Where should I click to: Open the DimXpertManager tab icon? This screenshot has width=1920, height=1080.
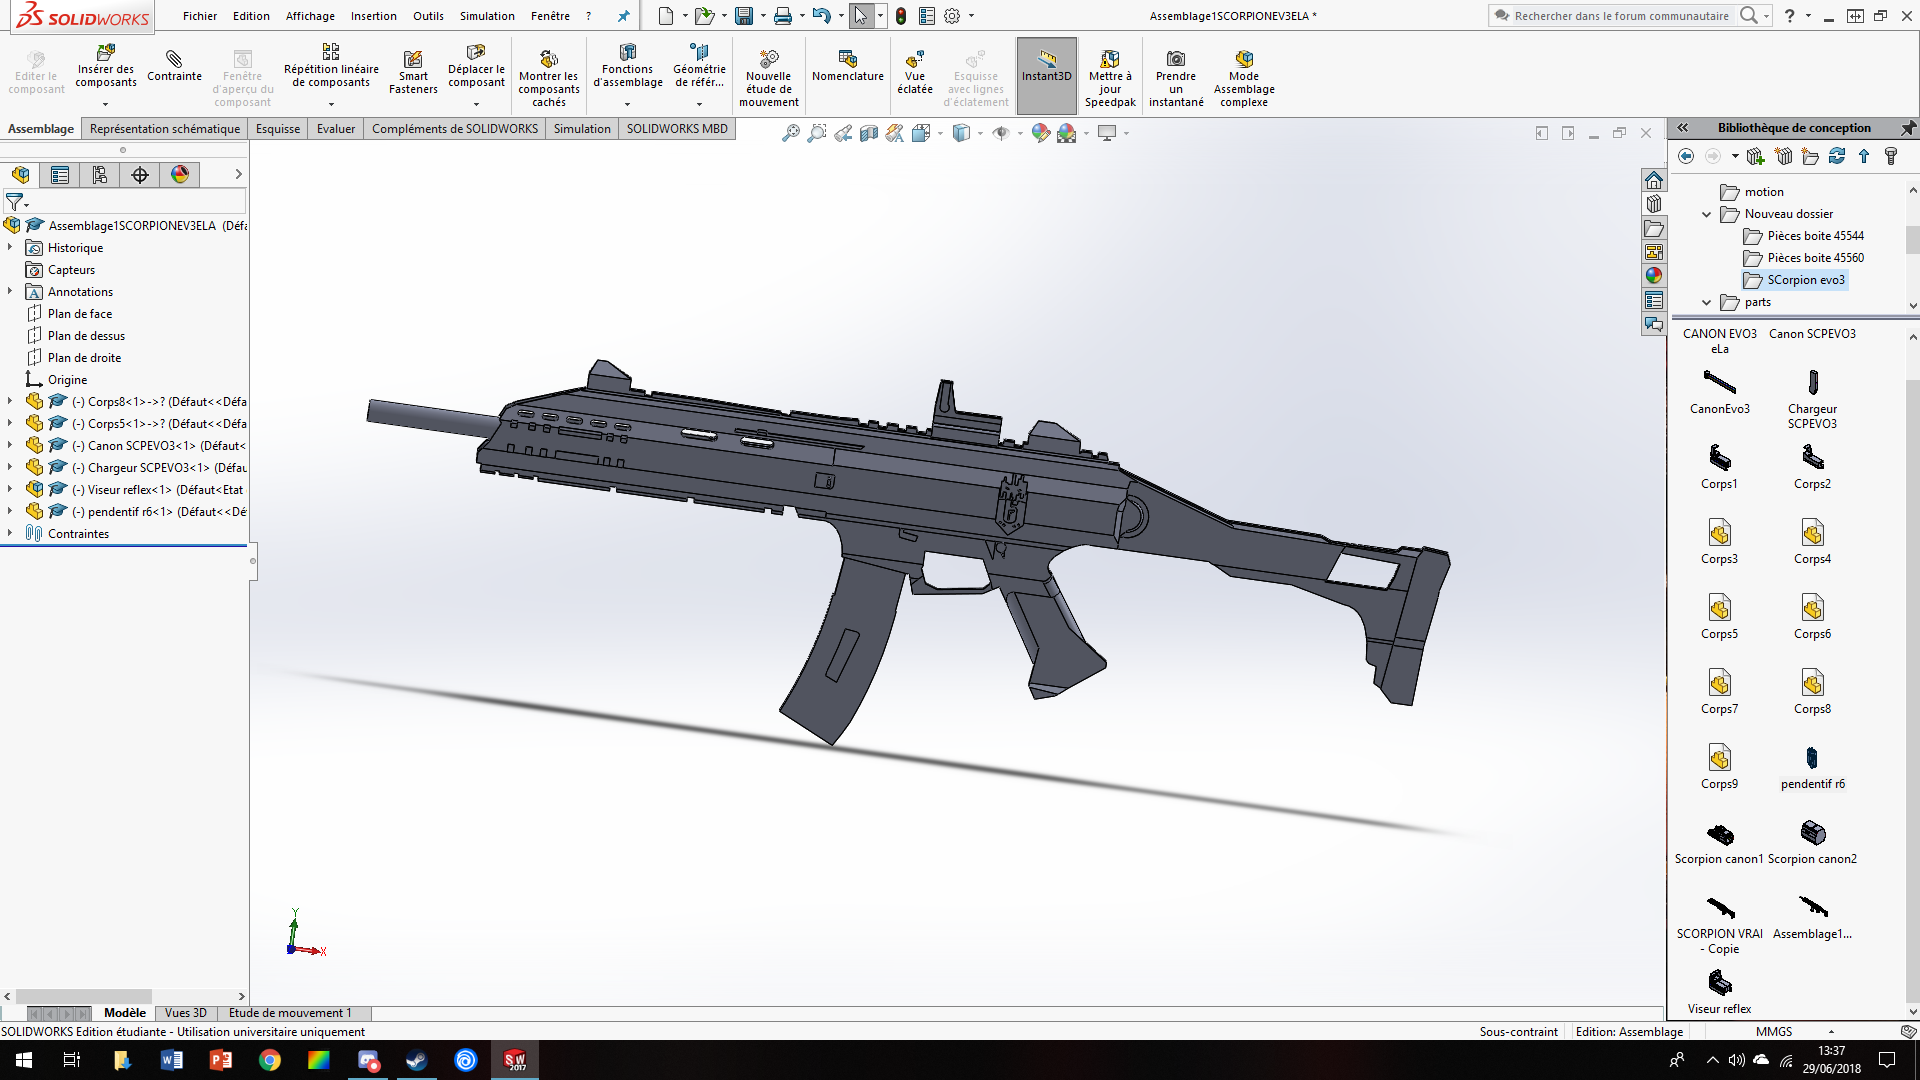140,175
